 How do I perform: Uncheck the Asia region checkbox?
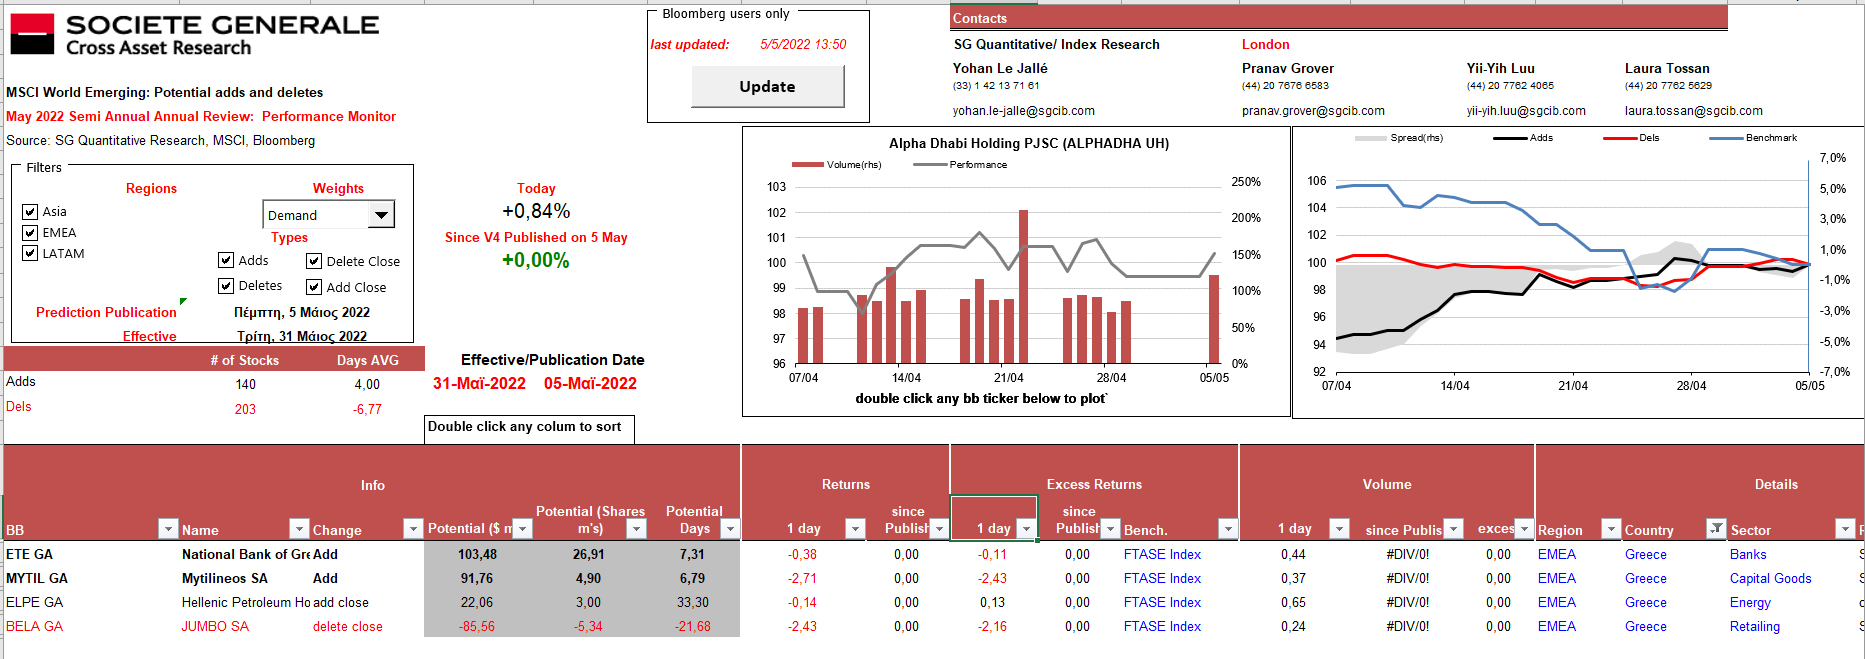click(30, 212)
